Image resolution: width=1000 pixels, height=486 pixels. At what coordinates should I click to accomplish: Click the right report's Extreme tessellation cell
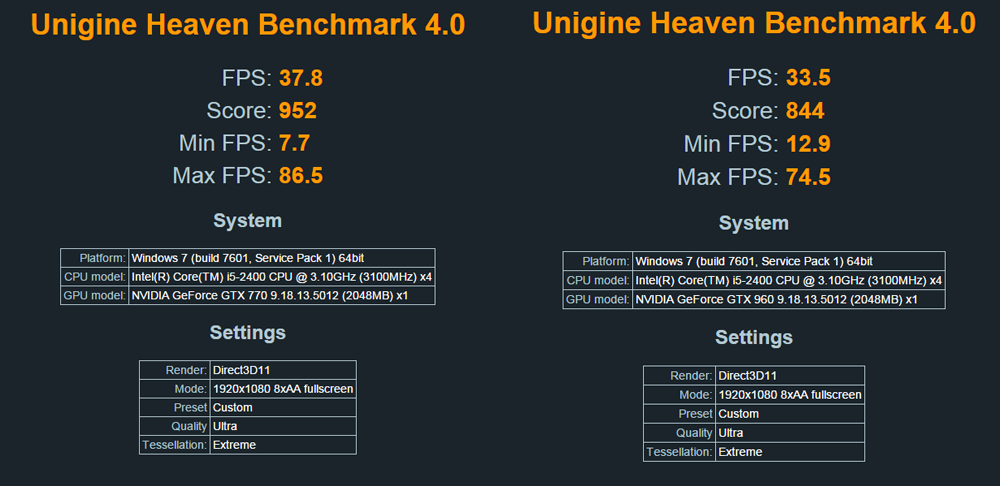click(x=790, y=452)
